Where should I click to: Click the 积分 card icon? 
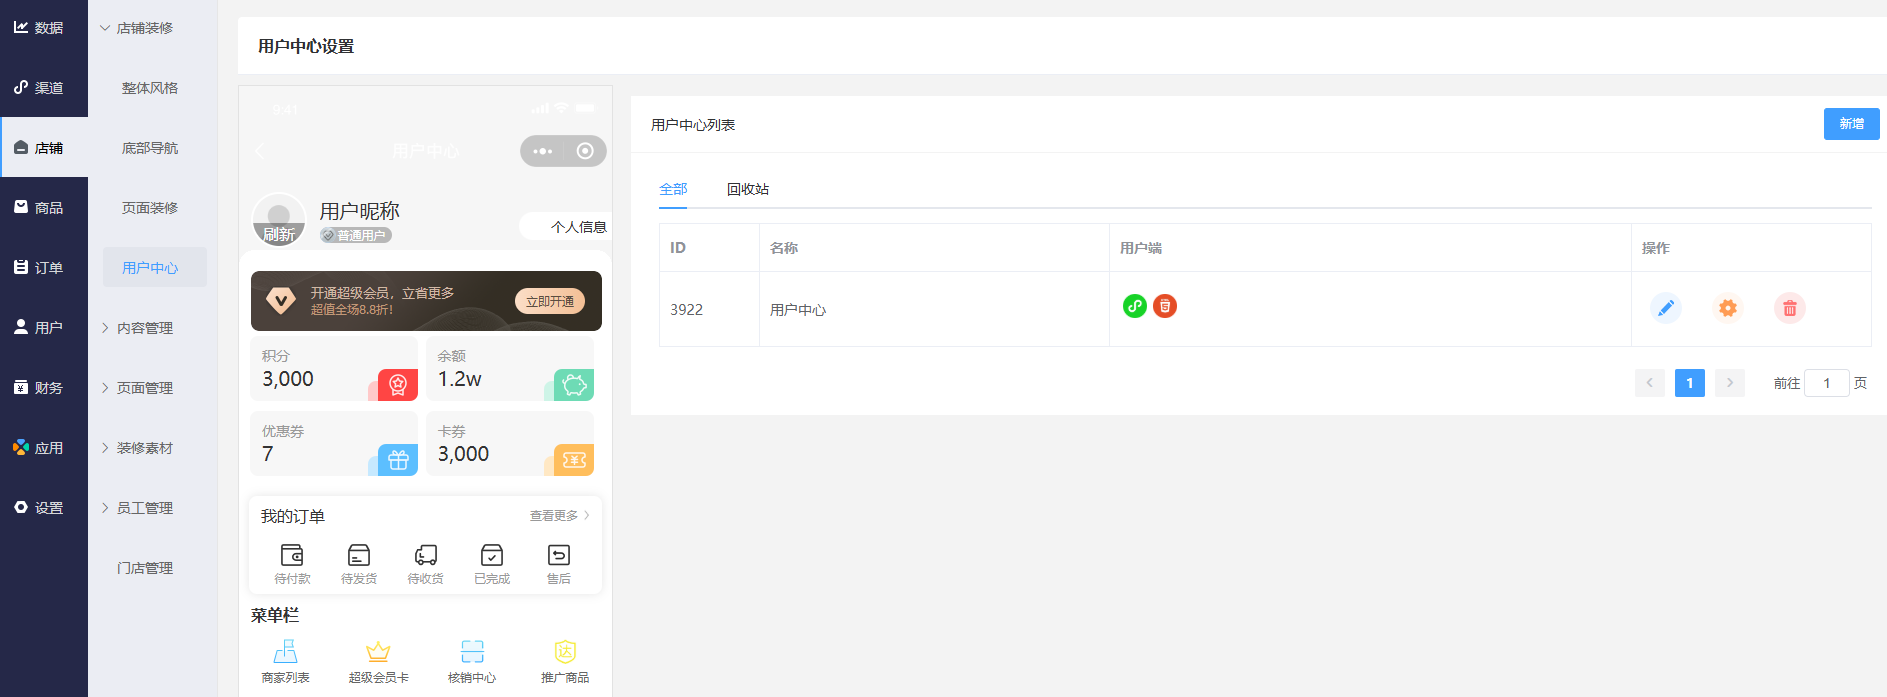coord(398,384)
